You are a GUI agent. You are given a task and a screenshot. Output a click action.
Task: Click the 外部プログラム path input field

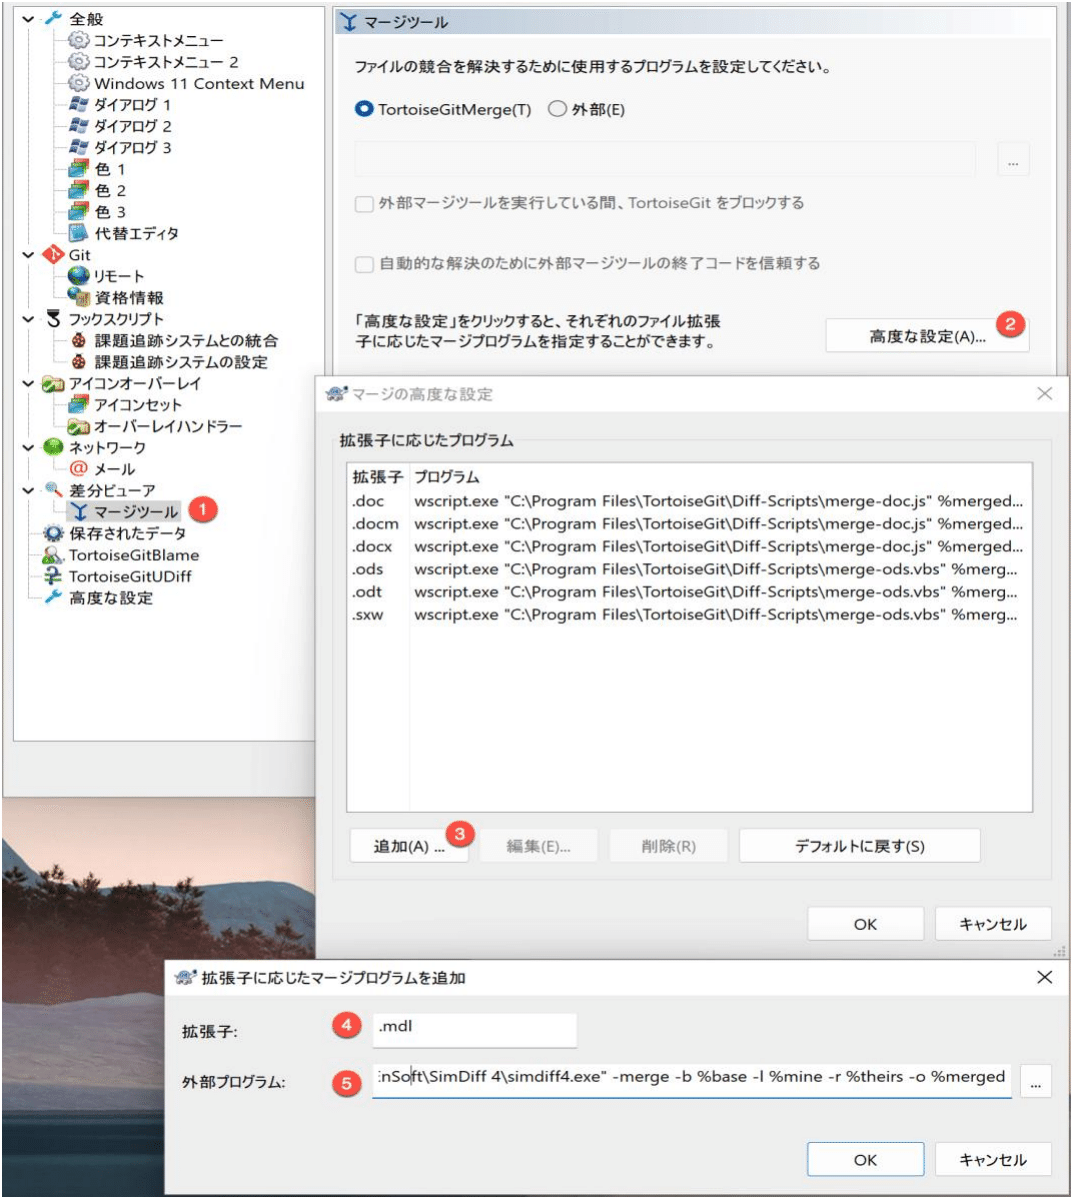click(691, 1080)
